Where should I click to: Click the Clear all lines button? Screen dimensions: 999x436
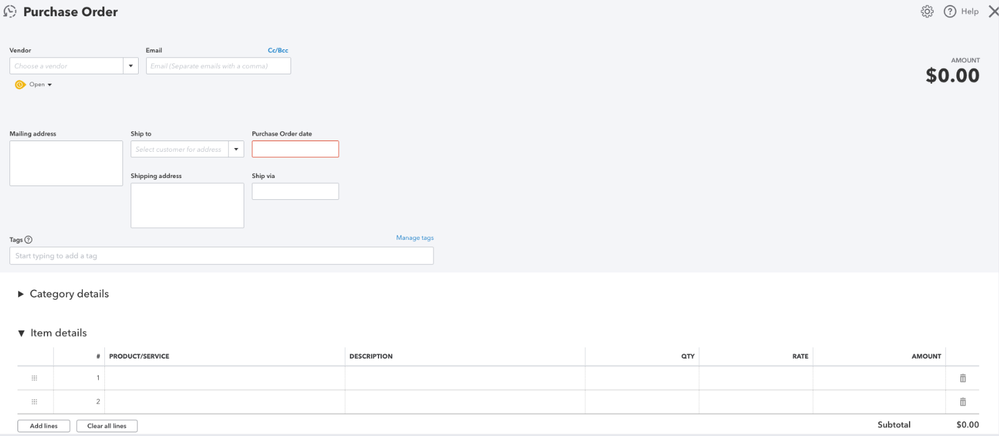107,426
